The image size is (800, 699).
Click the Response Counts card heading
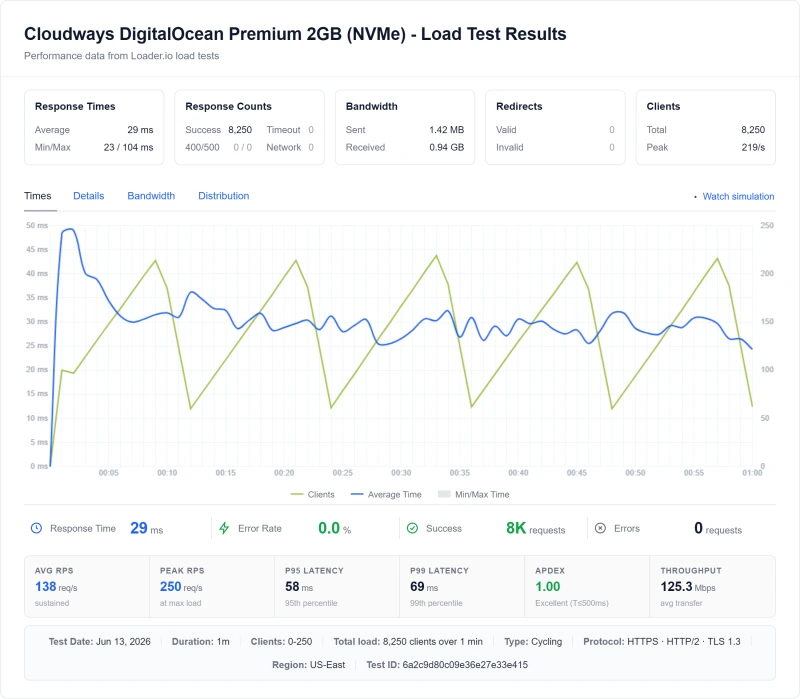tap(228, 106)
